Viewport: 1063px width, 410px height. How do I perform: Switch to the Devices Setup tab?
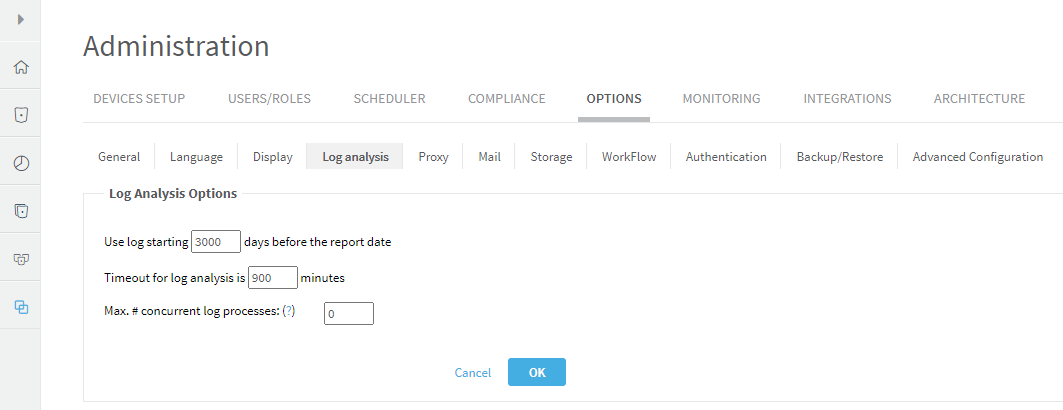tap(139, 99)
